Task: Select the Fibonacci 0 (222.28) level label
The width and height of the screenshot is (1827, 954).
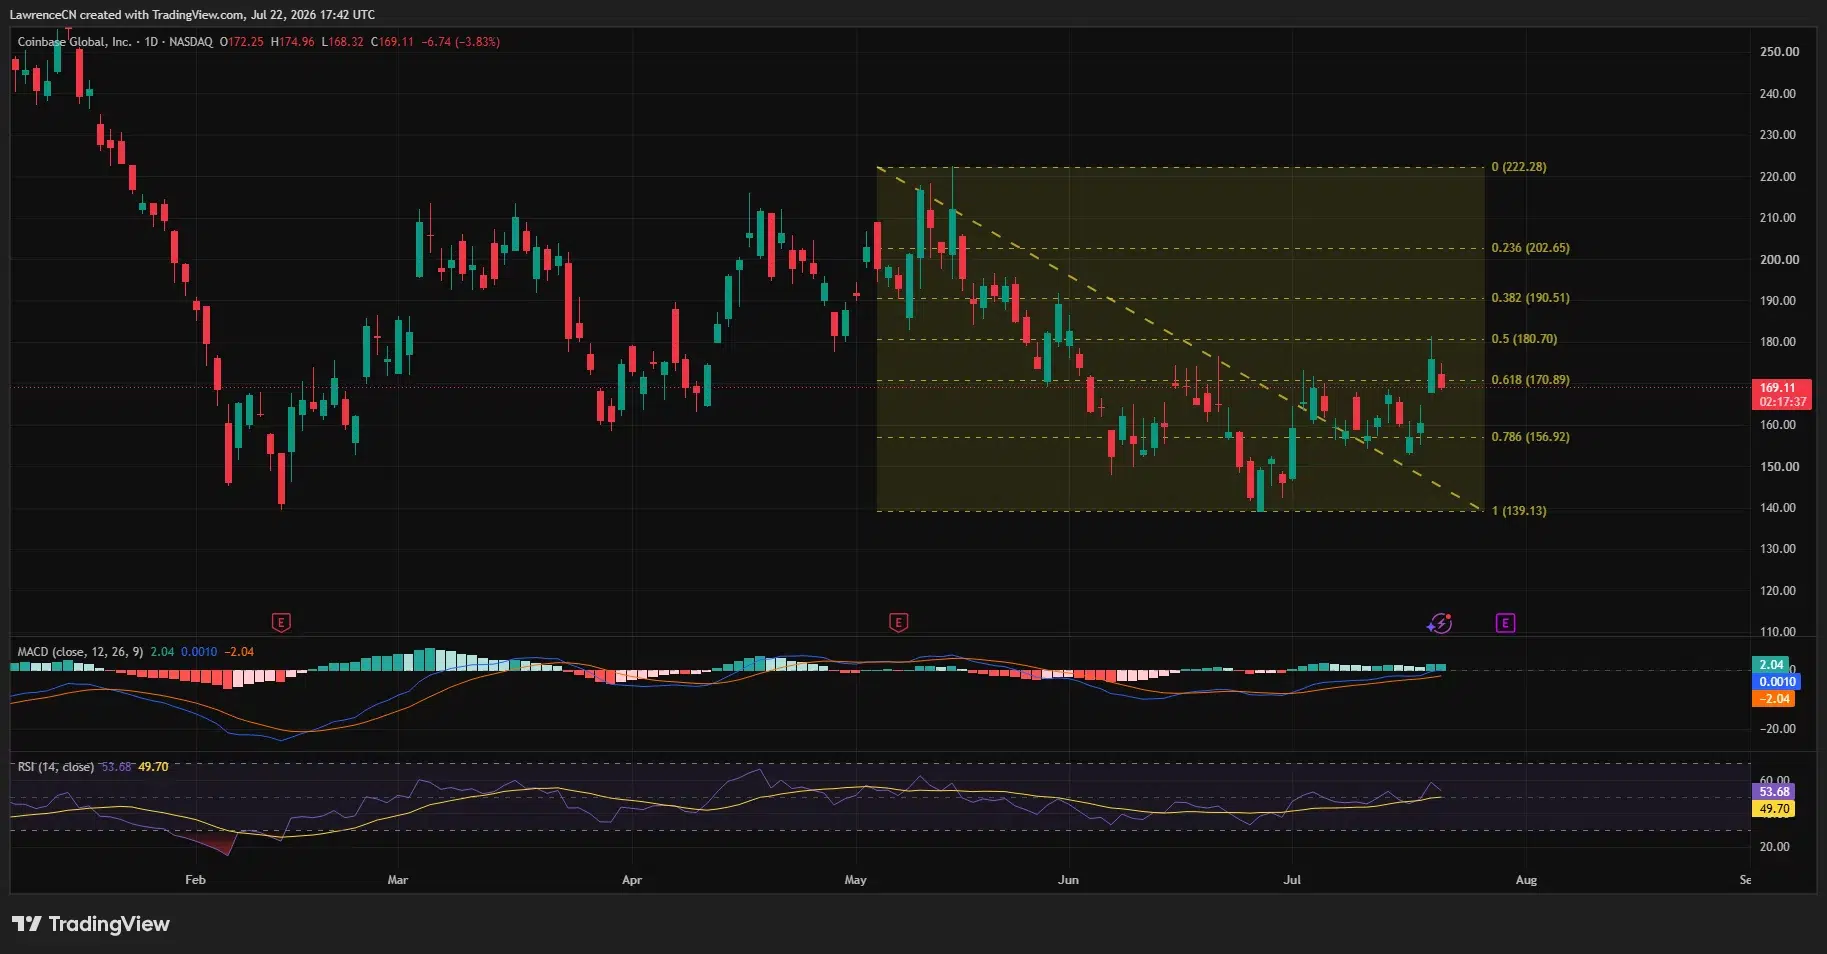Action: 1518,167
